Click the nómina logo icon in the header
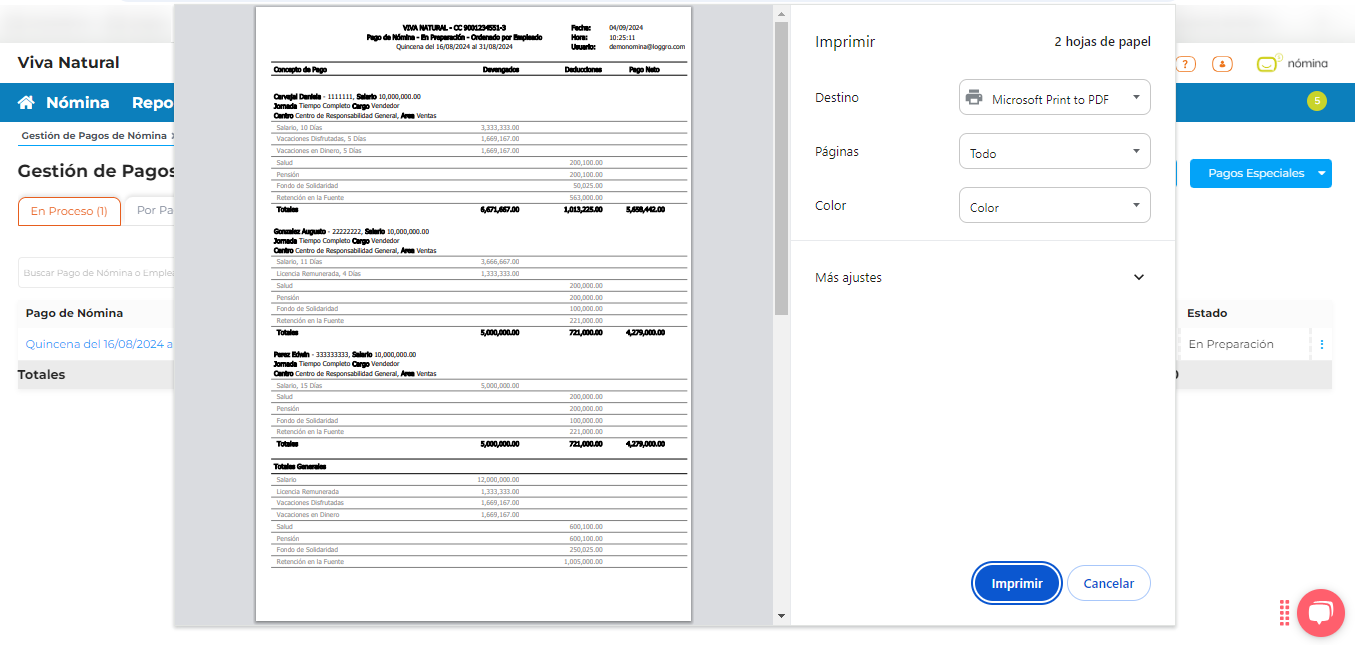 1269,63
